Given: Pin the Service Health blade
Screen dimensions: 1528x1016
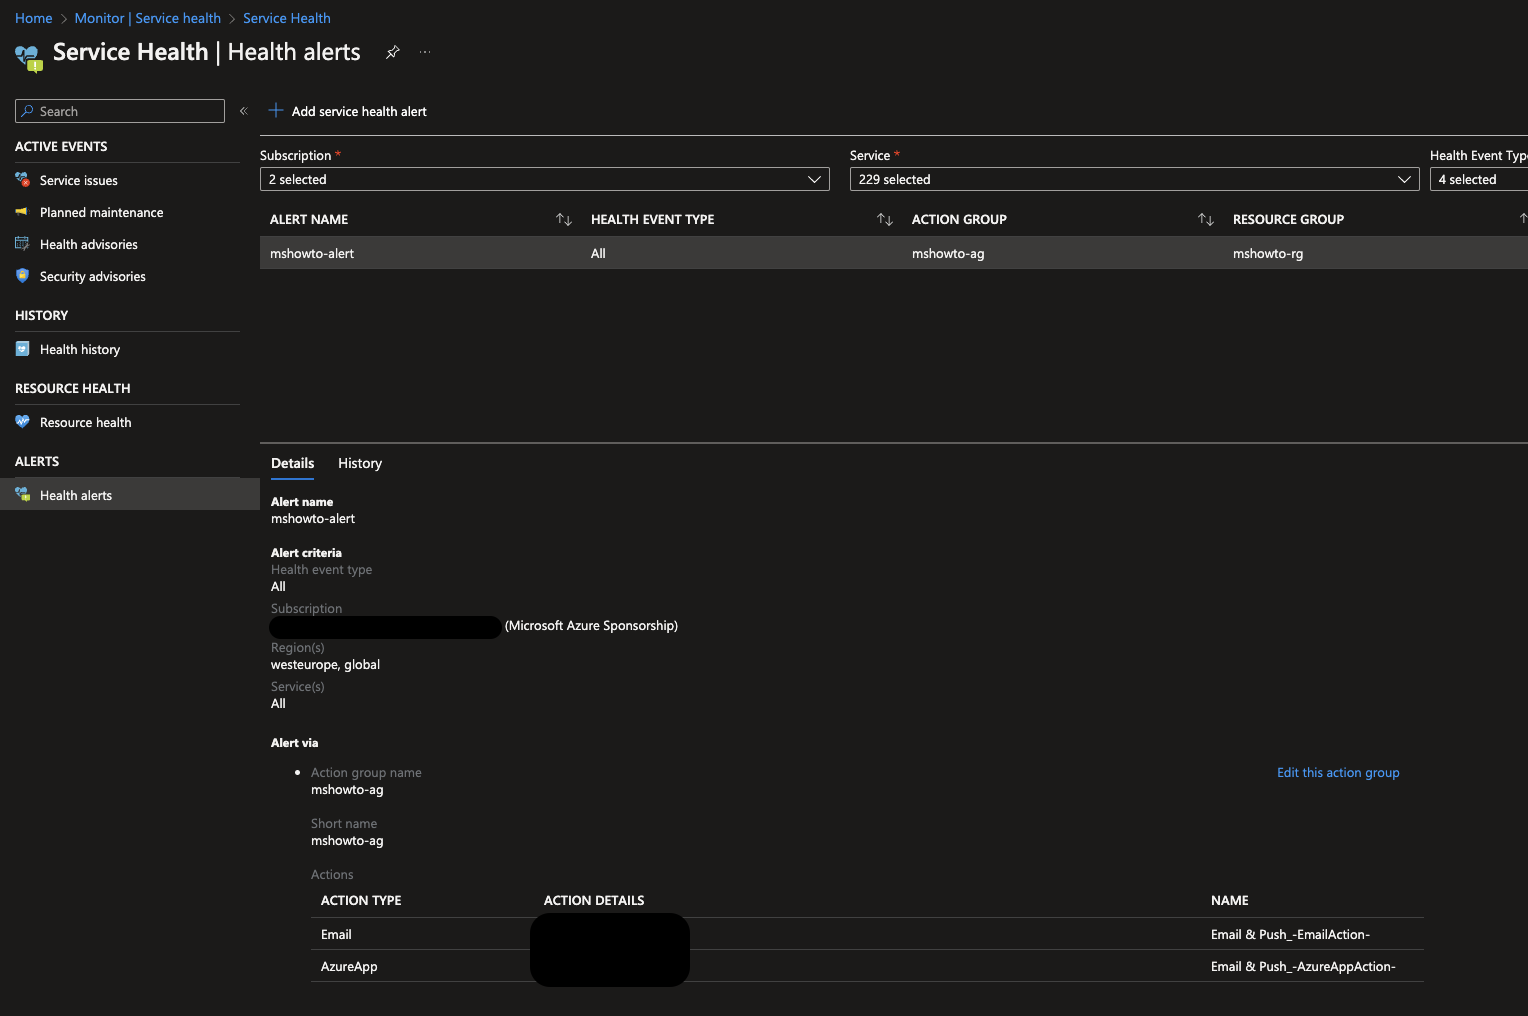Looking at the screenshot, I should (393, 52).
